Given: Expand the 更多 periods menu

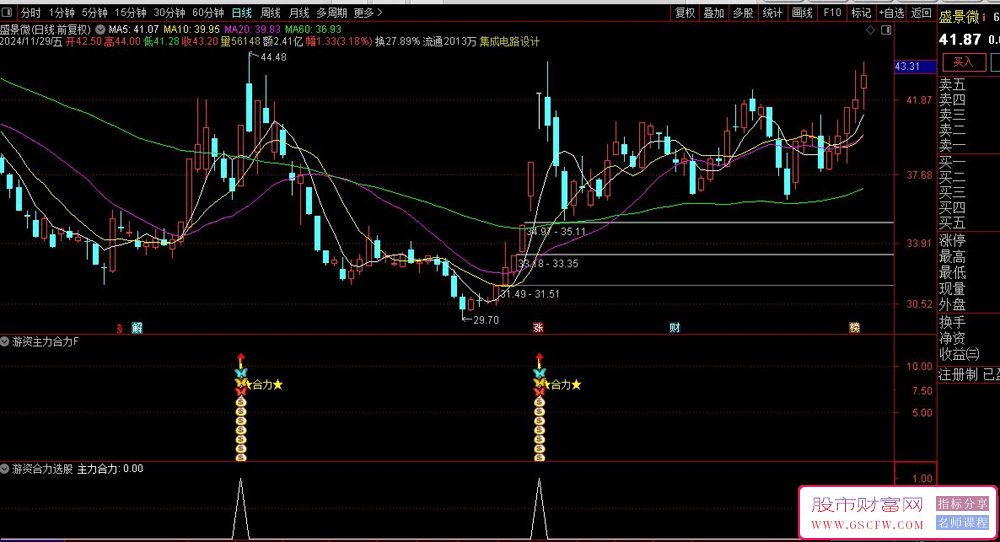Looking at the screenshot, I should pos(368,13).
